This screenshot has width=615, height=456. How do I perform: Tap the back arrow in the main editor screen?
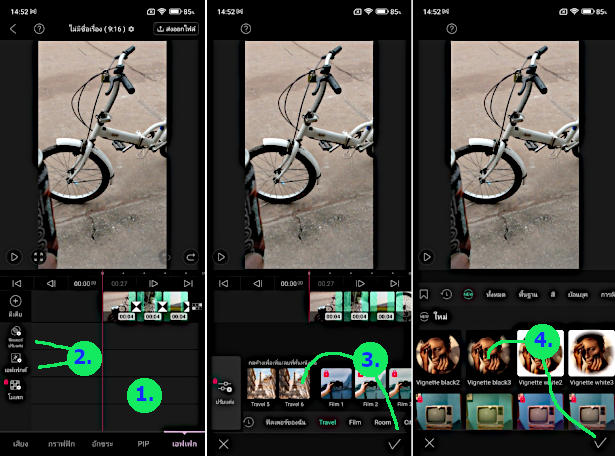point(13,29)
